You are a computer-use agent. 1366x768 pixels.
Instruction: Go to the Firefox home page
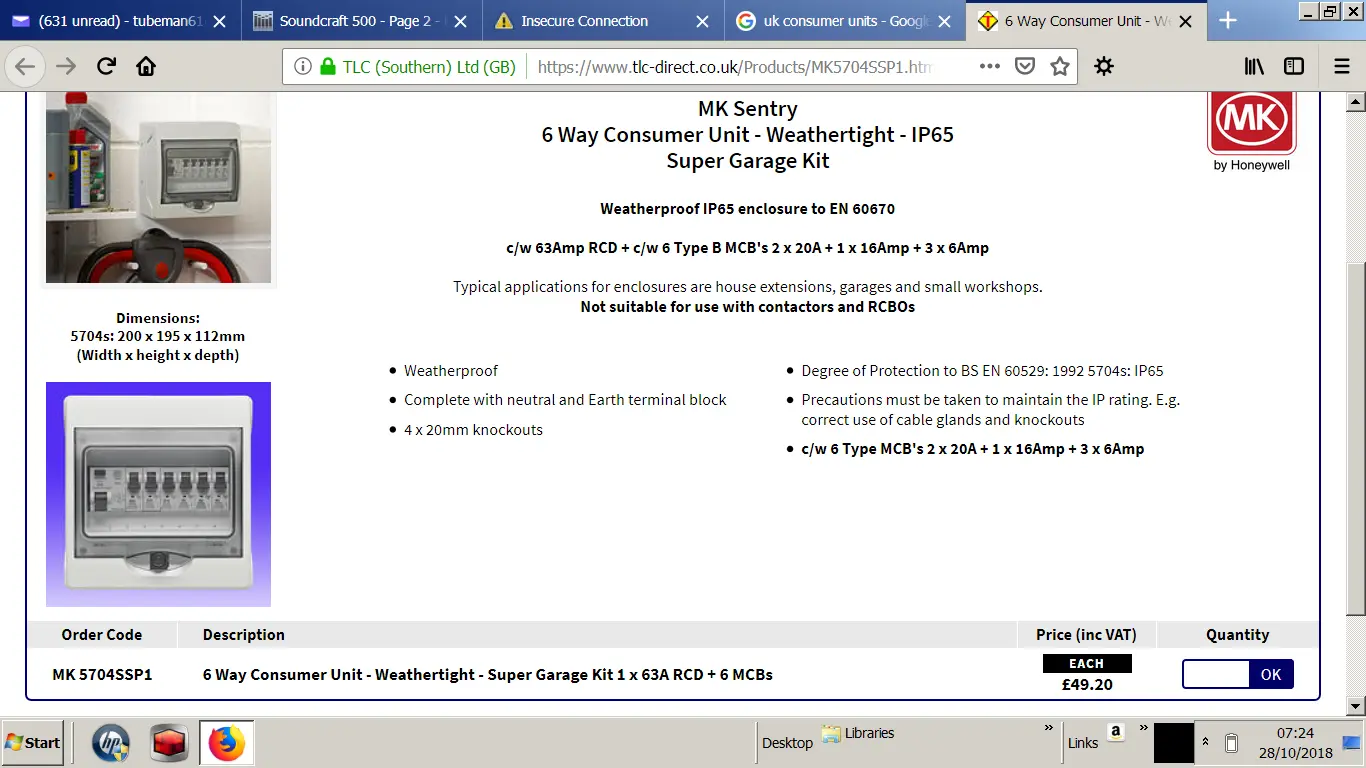tap(146, 67)
